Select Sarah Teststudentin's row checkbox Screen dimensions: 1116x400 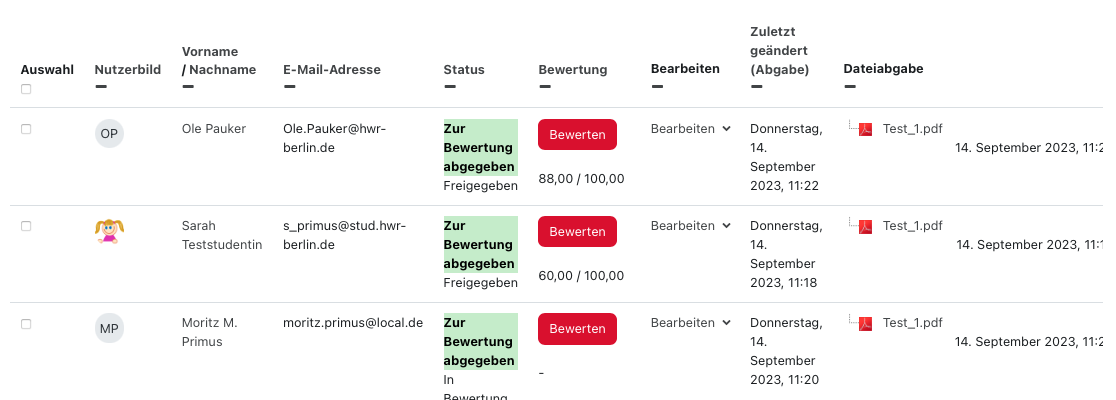pyautogui.click(x=26, y=226)
